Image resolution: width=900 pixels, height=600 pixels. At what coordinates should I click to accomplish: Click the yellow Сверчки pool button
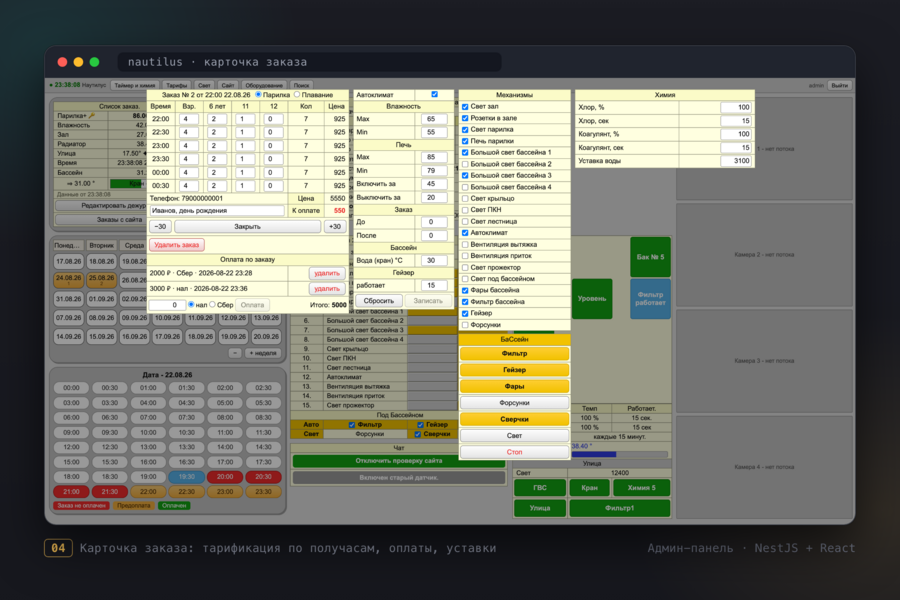514,419
